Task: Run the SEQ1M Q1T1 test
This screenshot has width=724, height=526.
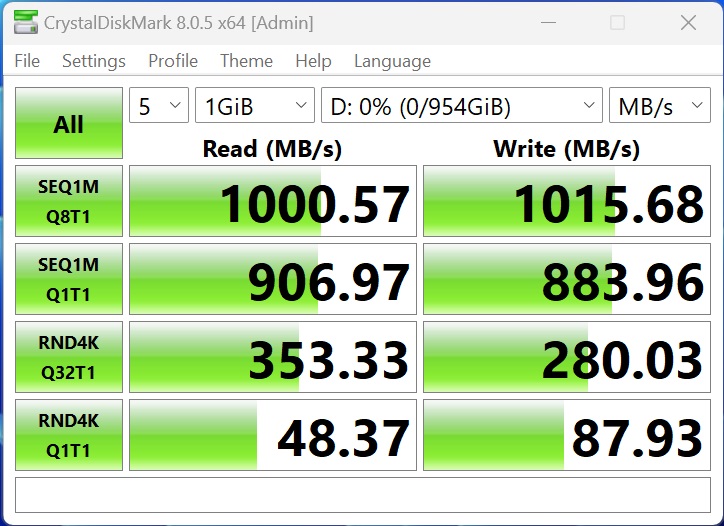Action: click(69, 279)
